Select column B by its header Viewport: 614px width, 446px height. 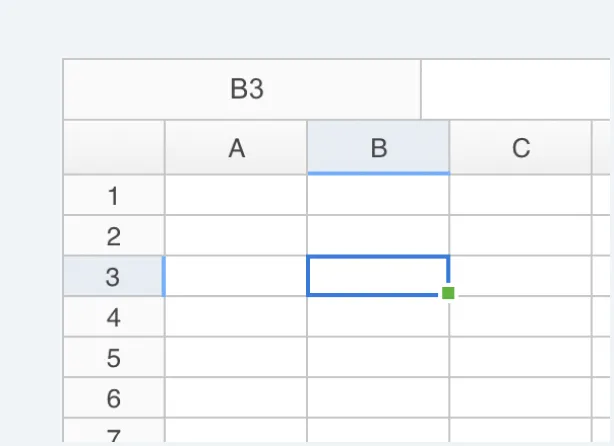(x=378, y=148)
